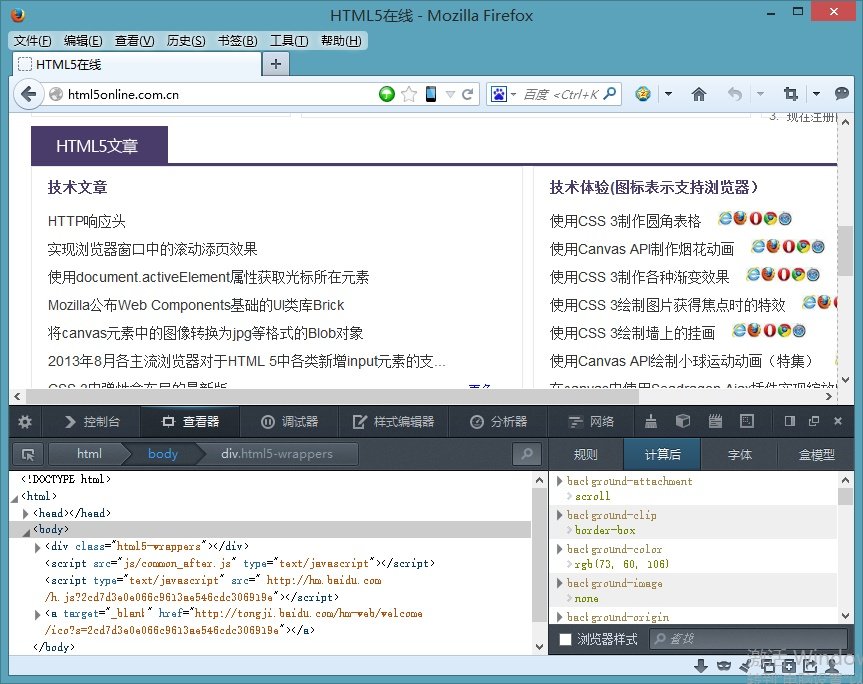863x684 pixels.
Task: Enable the 浏览器样式 checkbox
Action: (x=565, y=639)
